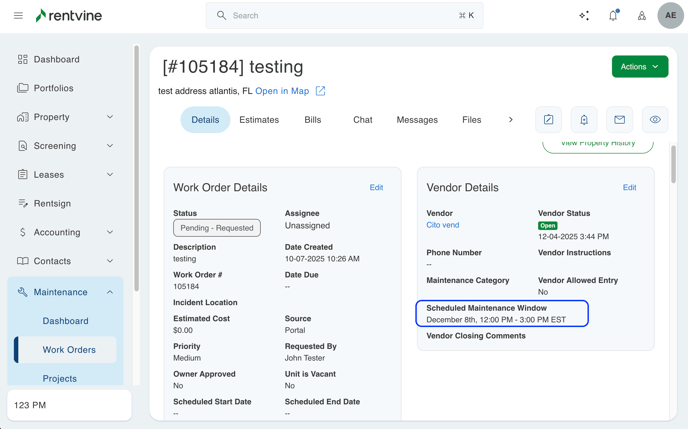Show more tabs with right chevron
This screenshot has width=688, height=429.
(x=511, y=120)
